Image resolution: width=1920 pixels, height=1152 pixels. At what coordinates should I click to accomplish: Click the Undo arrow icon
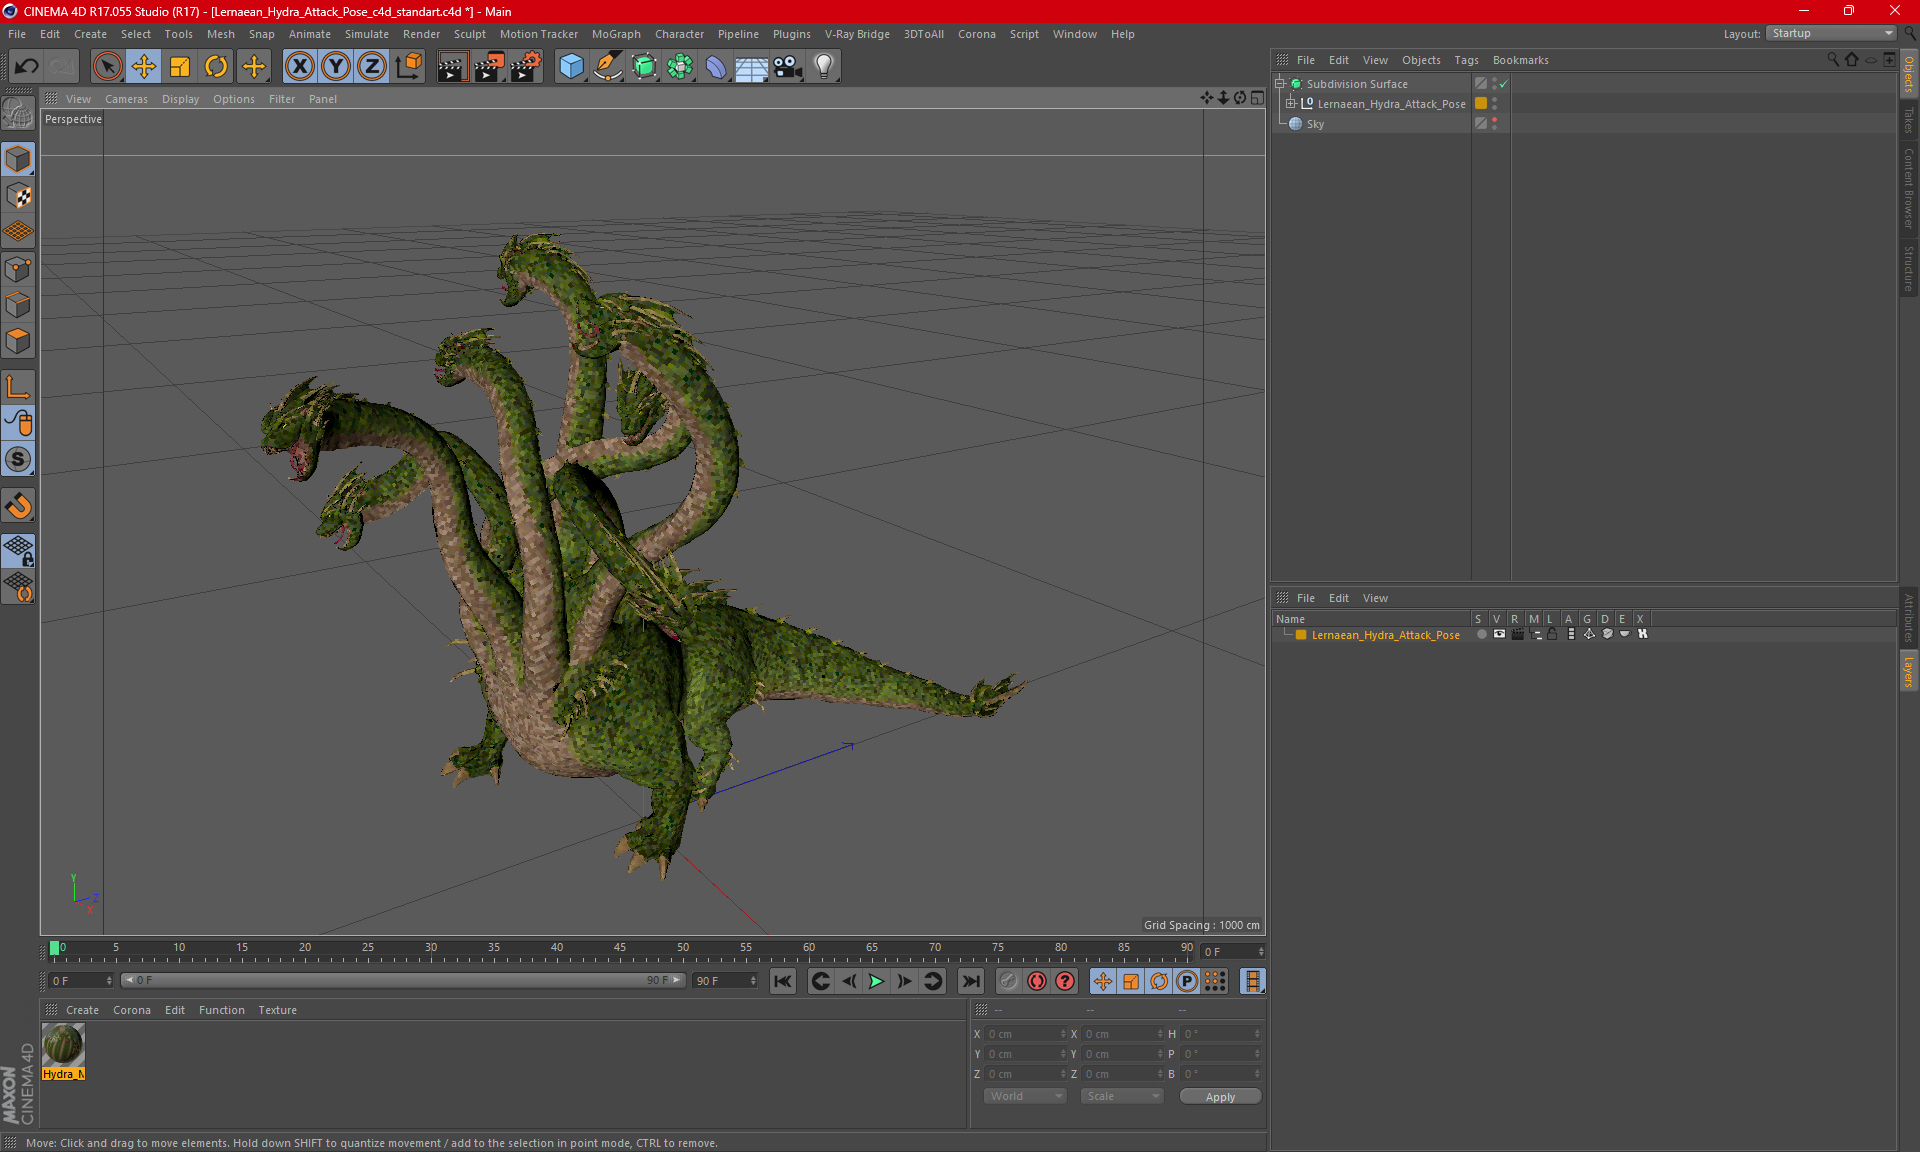click(x=27, y=67)
